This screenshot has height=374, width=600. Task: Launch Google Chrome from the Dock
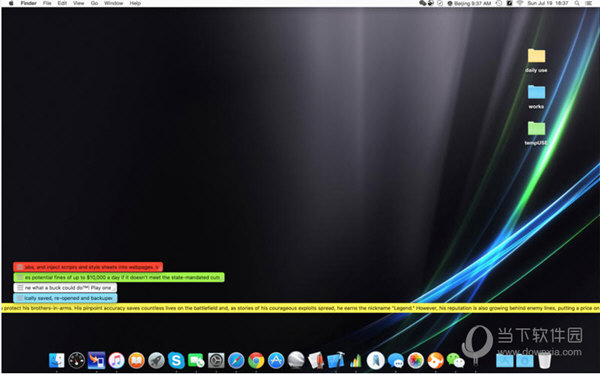[256, 360]
